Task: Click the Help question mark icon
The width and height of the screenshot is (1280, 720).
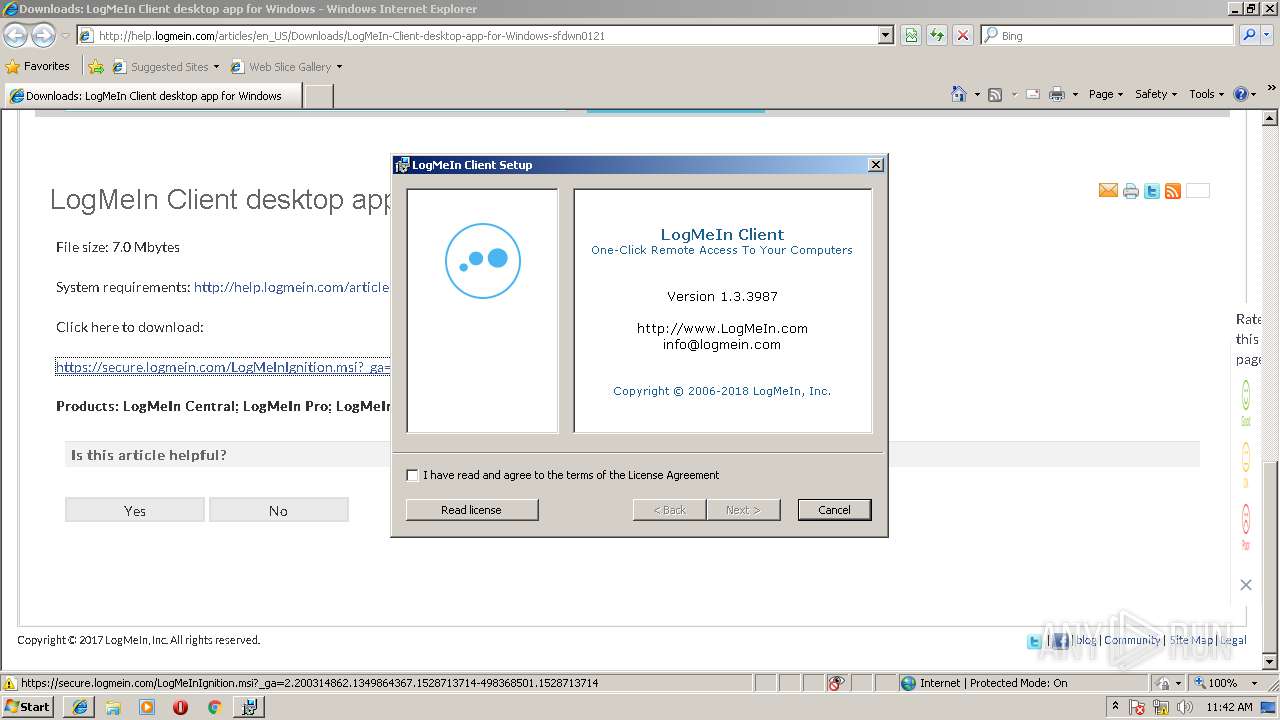Action: coord(1241,94)
